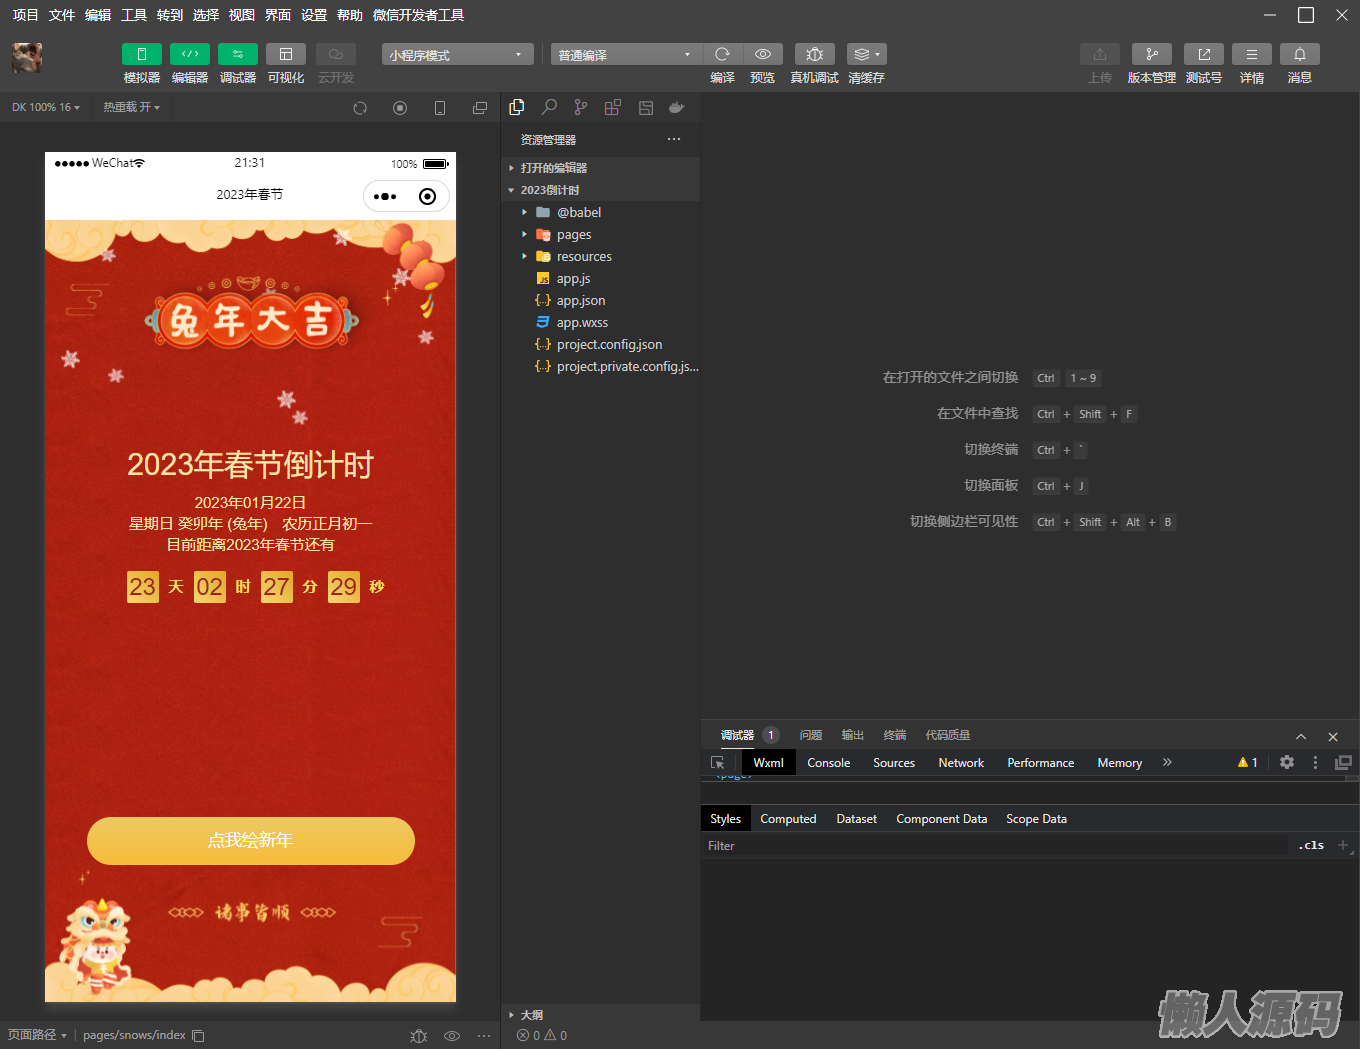1360x1049 pixels.
Task: Click the search icon in sidebar
Action: [x=549, y=107]
